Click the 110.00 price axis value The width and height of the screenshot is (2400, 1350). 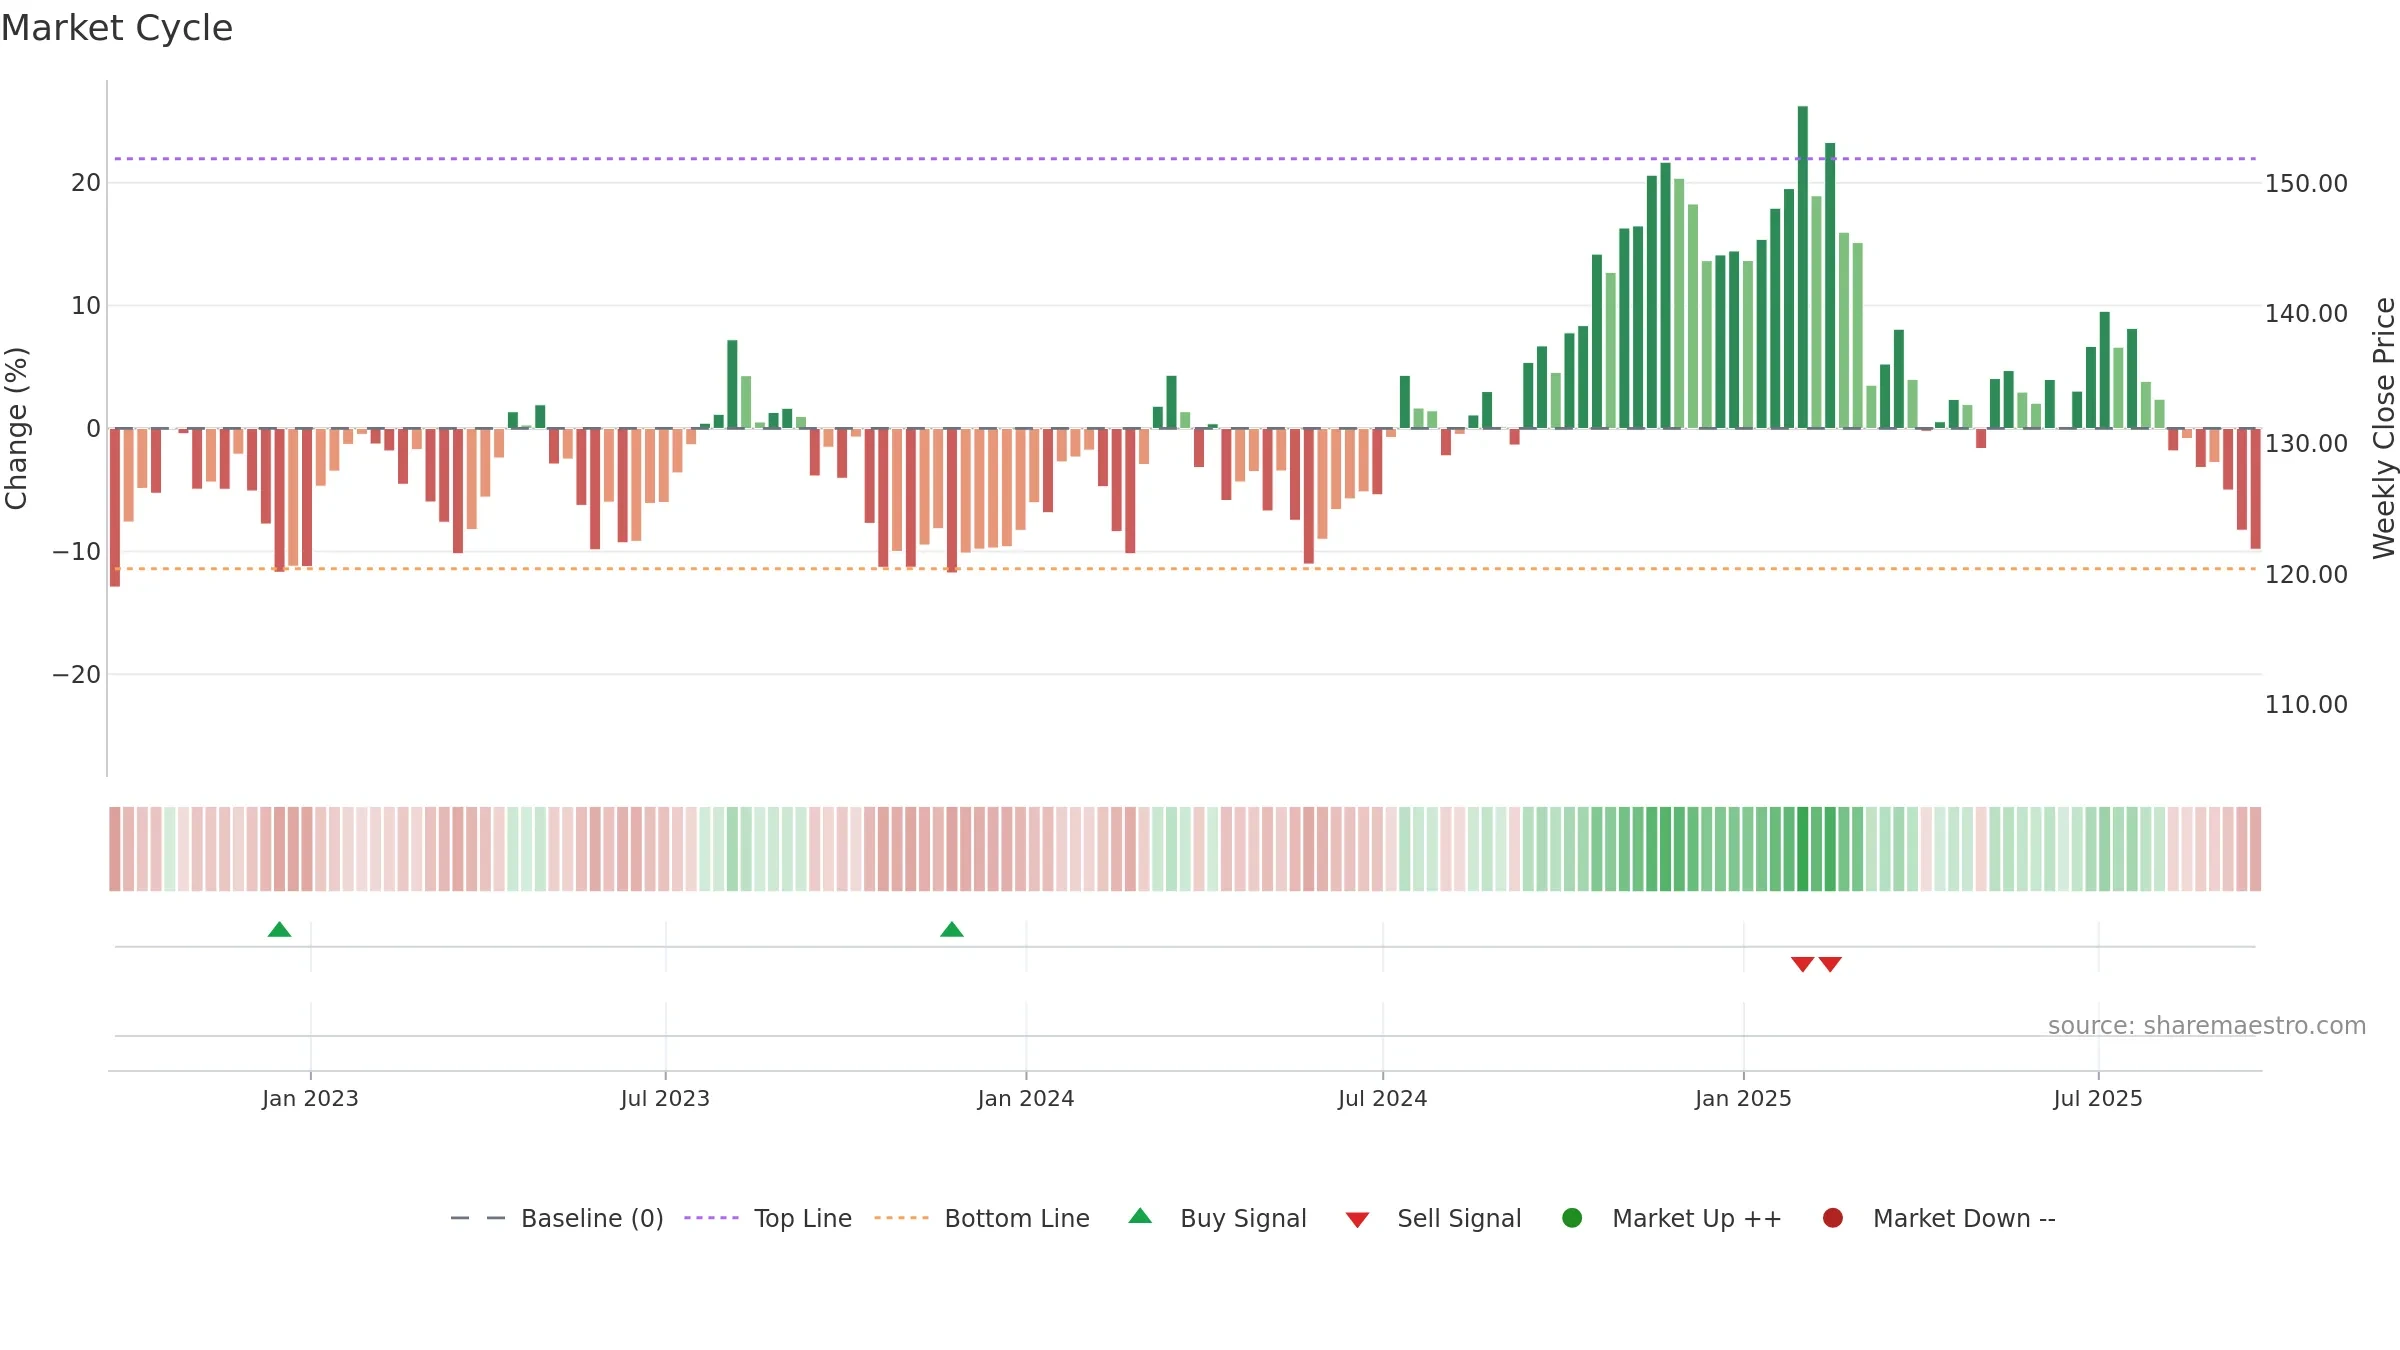point(2306,704)
